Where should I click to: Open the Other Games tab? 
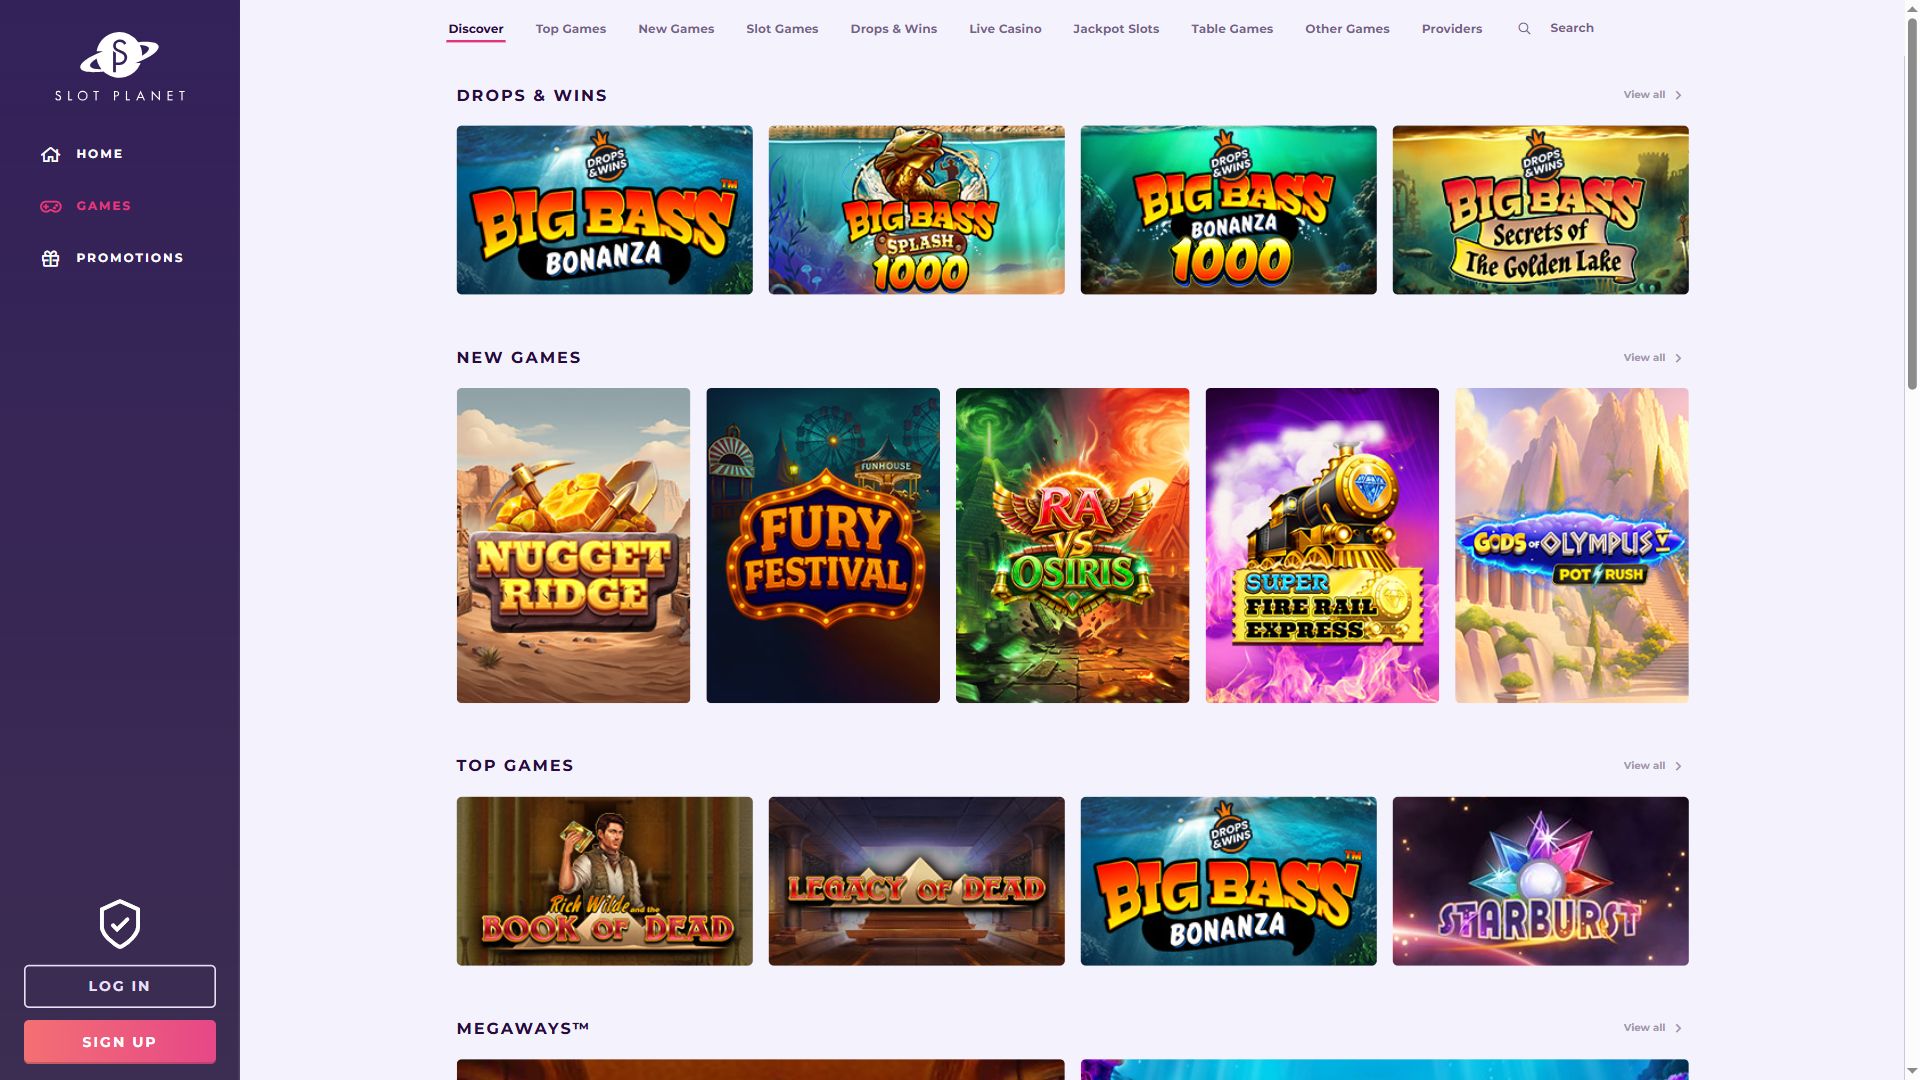[x=1347, y=29]
